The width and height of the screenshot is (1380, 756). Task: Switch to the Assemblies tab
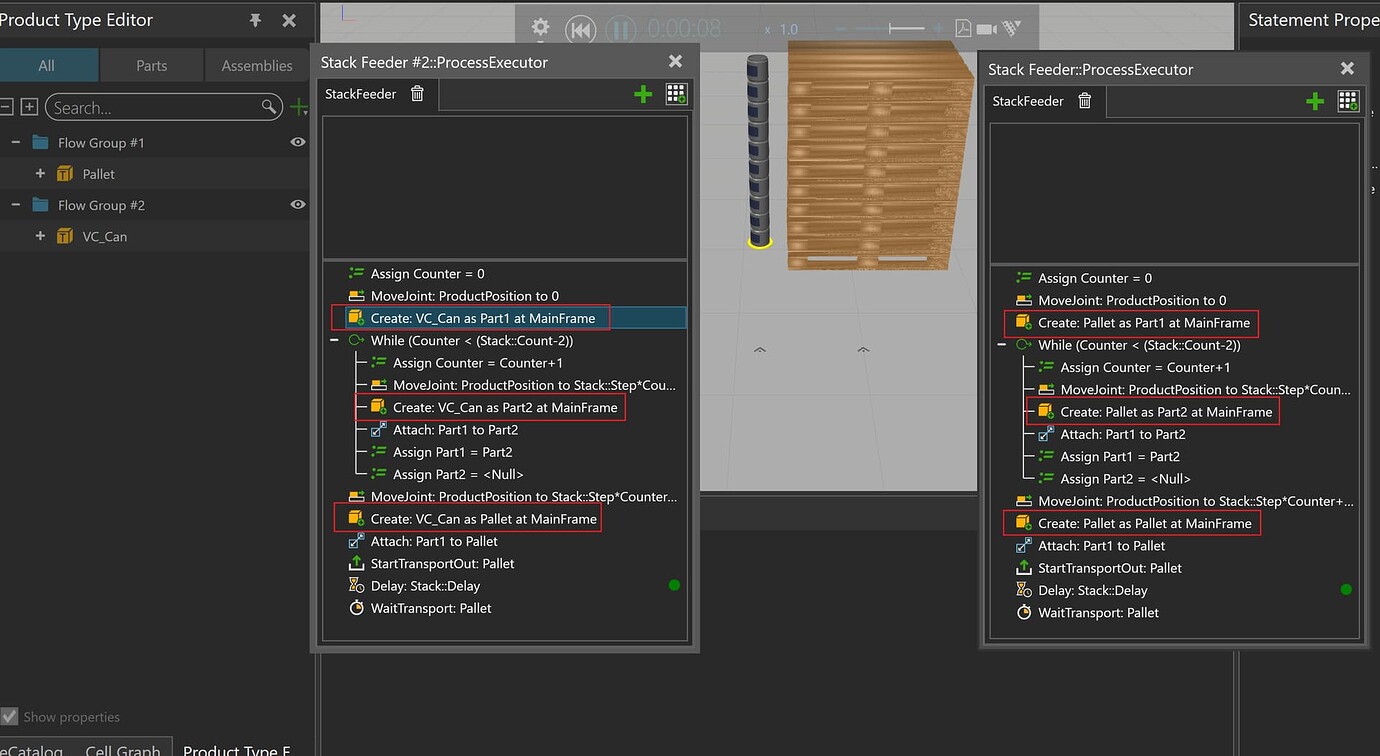(257, 66)
